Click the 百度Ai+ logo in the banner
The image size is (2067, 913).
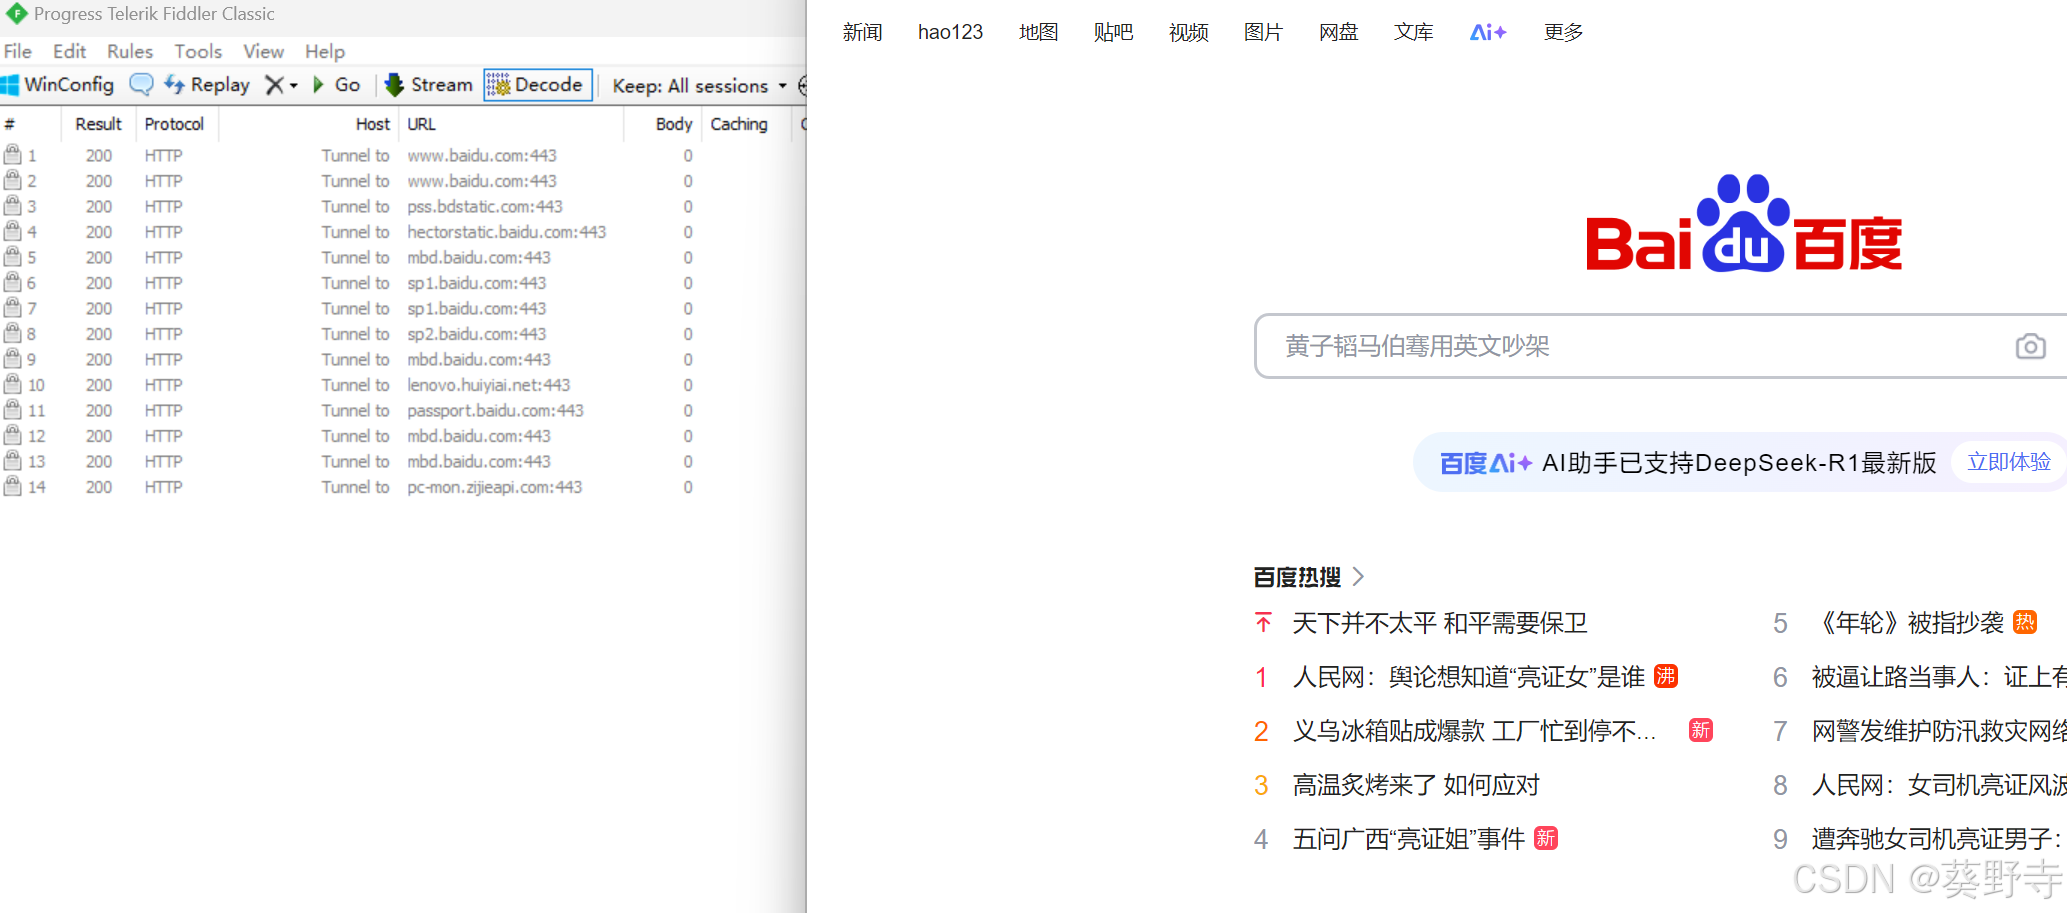1485,463
